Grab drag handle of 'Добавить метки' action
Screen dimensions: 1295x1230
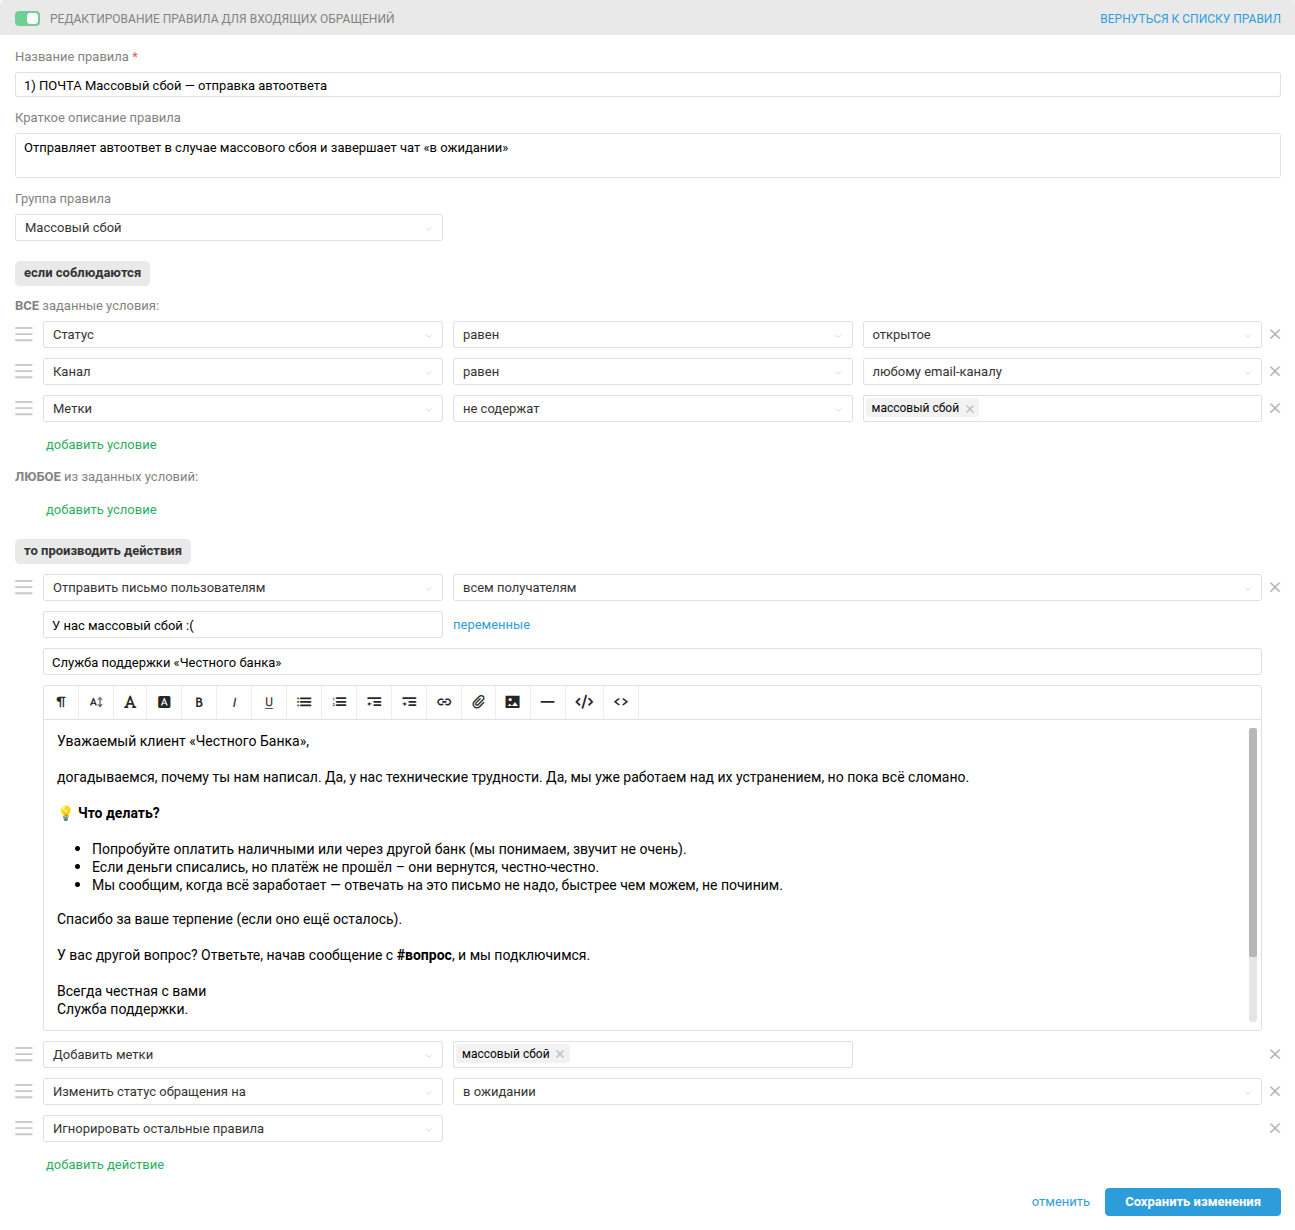(24, 1054)
